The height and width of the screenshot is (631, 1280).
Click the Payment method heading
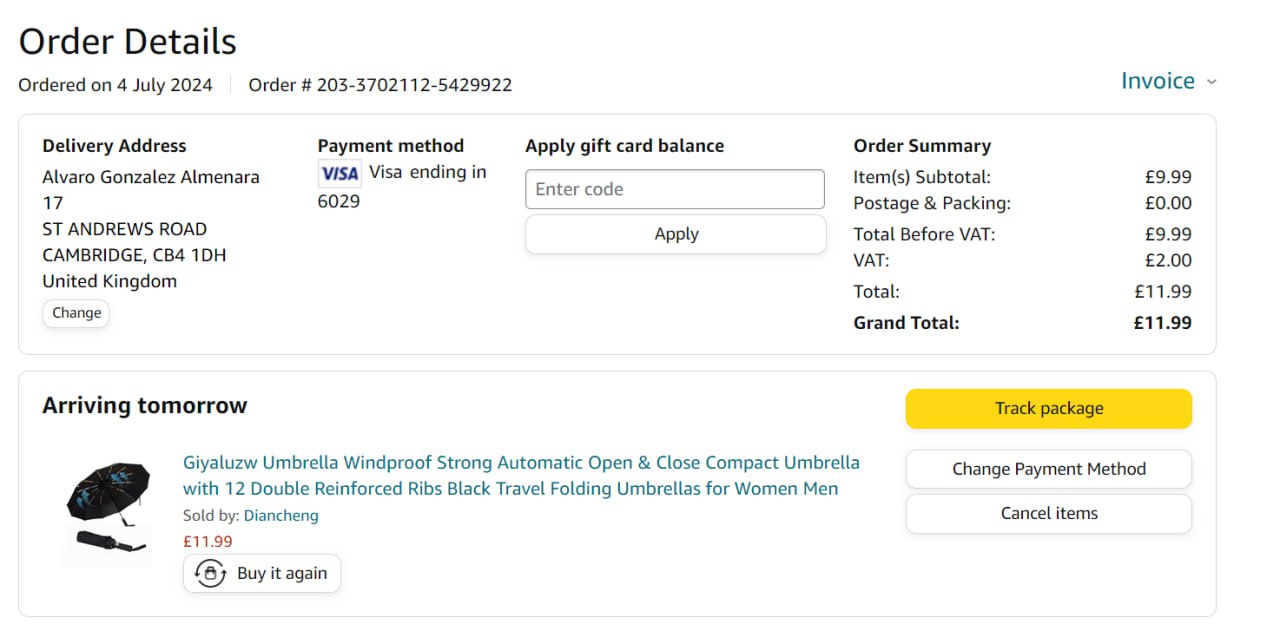[x=390, y=146]
